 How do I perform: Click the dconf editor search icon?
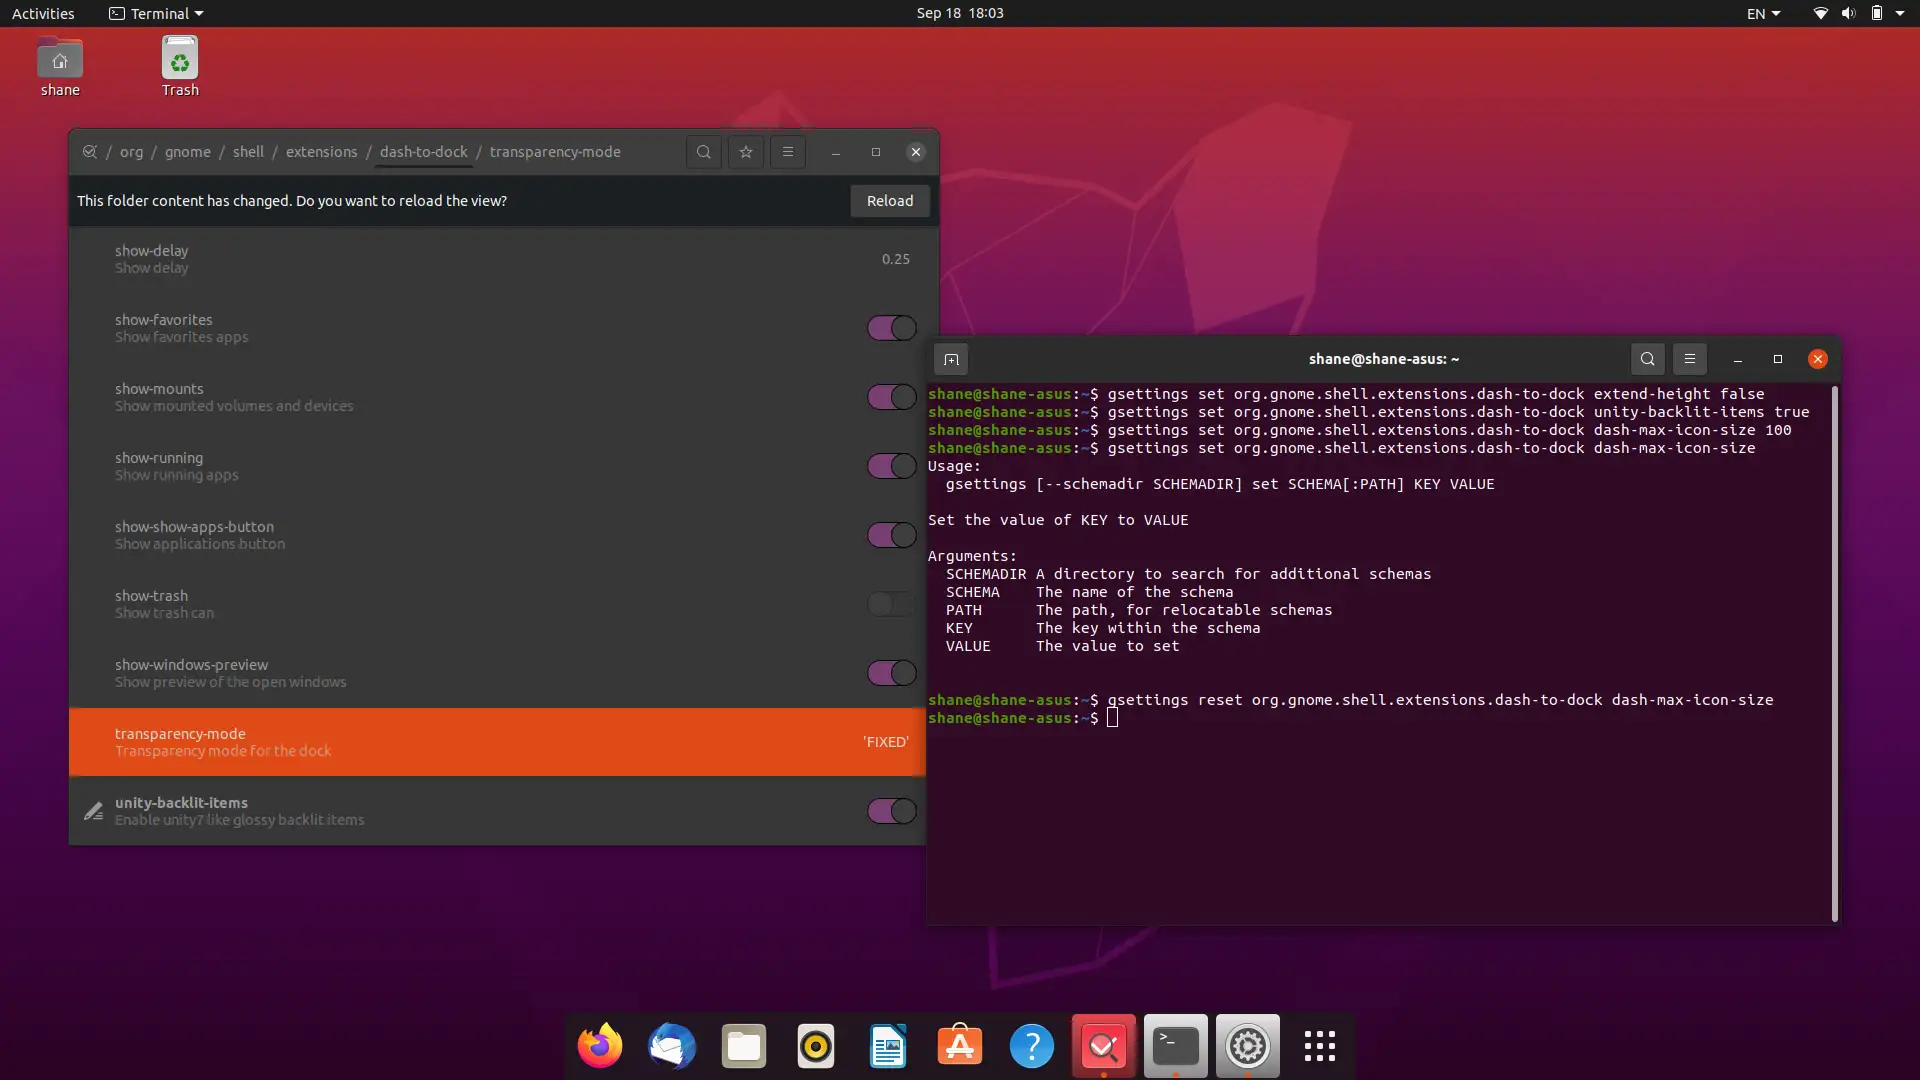click(x=704, y=152)
